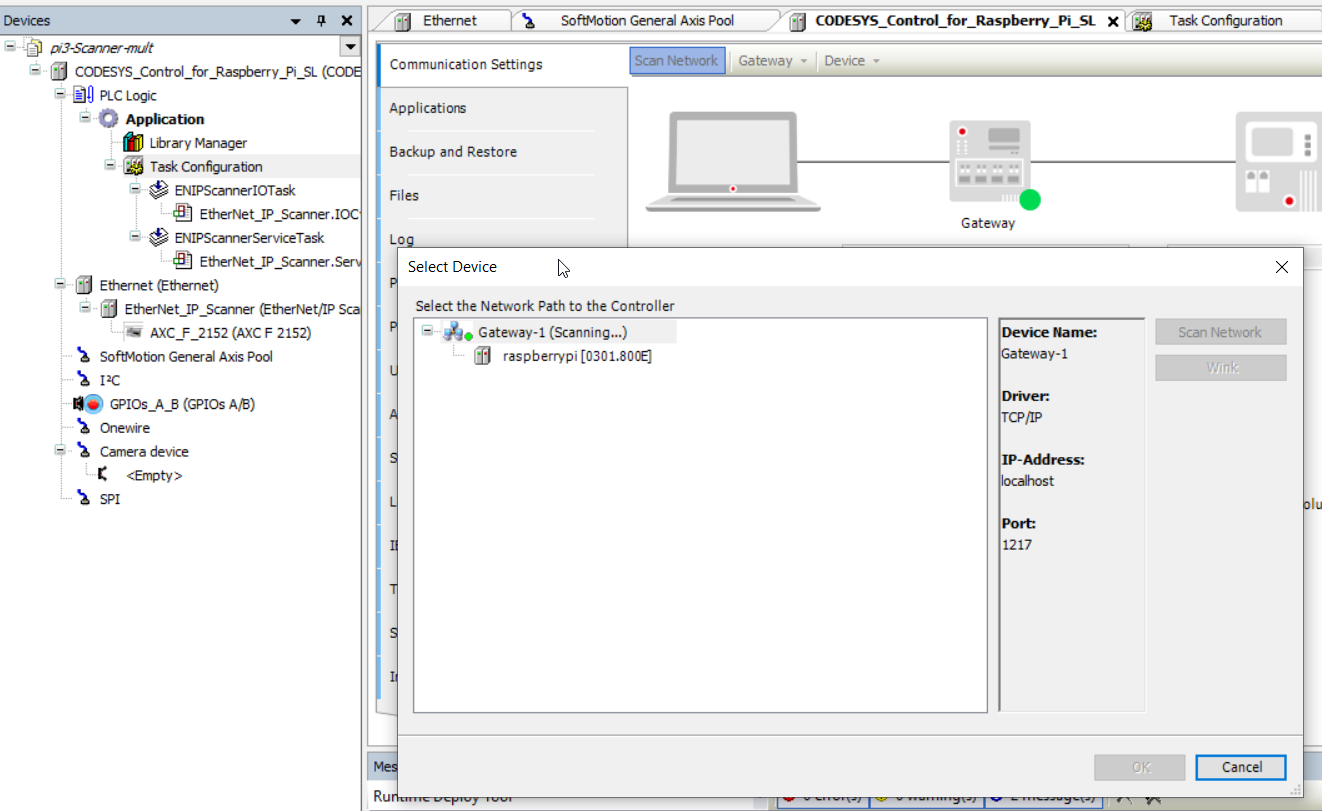This screenshot has width=1322, height=811.
Task: Select the <Empty> camera slot
Action: click(153, 476)
